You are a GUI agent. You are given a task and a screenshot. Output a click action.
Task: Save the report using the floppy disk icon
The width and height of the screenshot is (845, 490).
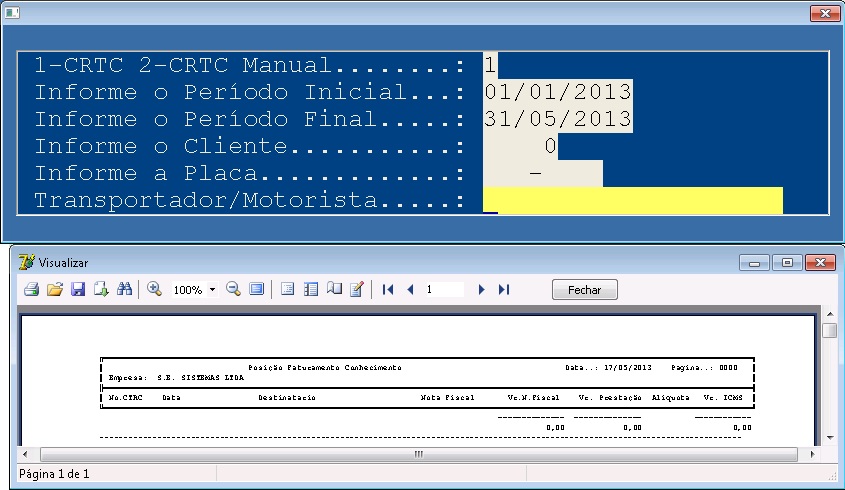coord(78,289)
